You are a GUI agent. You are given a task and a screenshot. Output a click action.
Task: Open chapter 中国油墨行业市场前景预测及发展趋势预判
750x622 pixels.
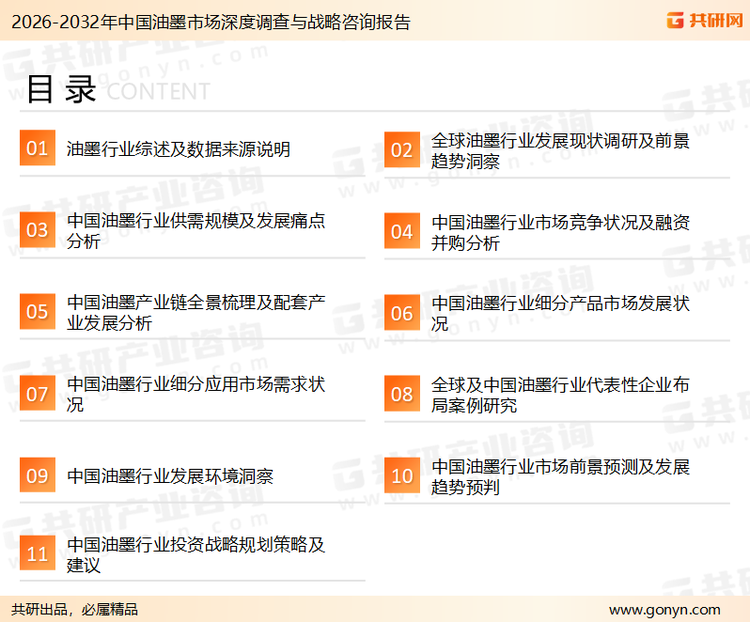(x=560, y=477)
